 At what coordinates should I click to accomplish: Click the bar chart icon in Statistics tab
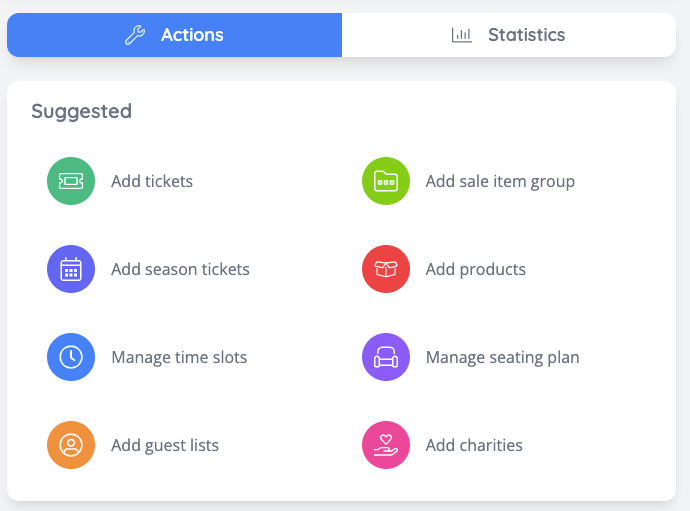click(461, 36)
